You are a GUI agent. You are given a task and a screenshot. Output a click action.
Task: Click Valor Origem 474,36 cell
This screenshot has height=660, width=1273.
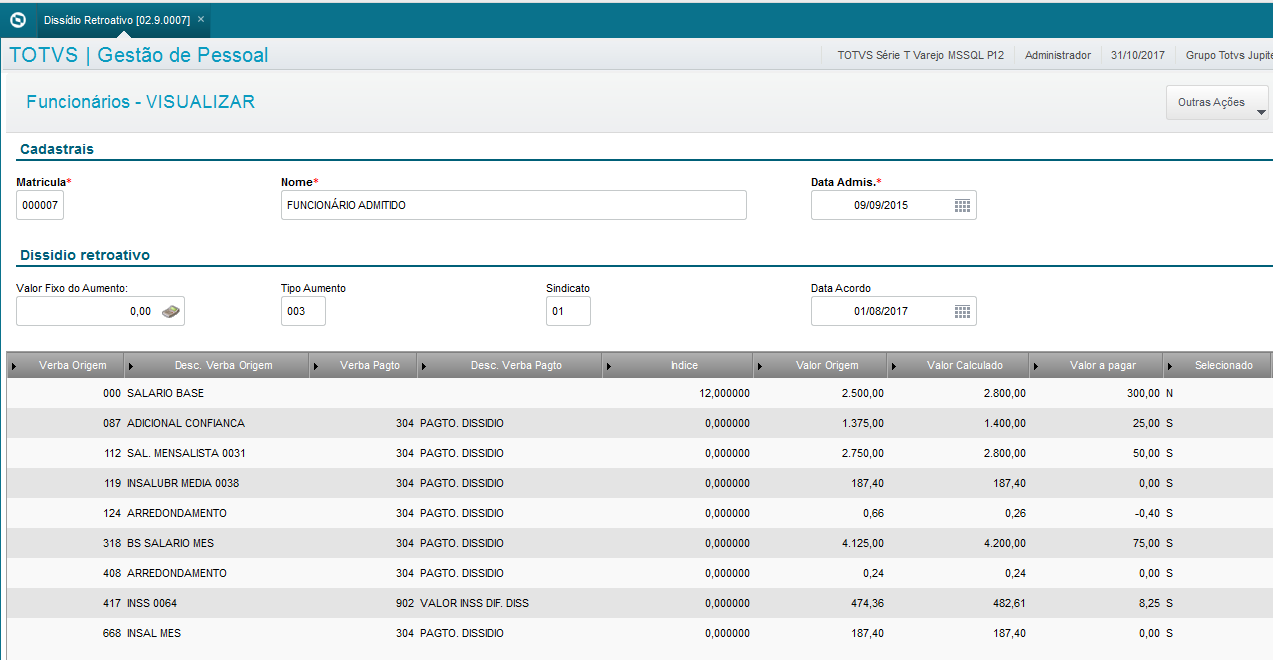[x=865, y=603]
